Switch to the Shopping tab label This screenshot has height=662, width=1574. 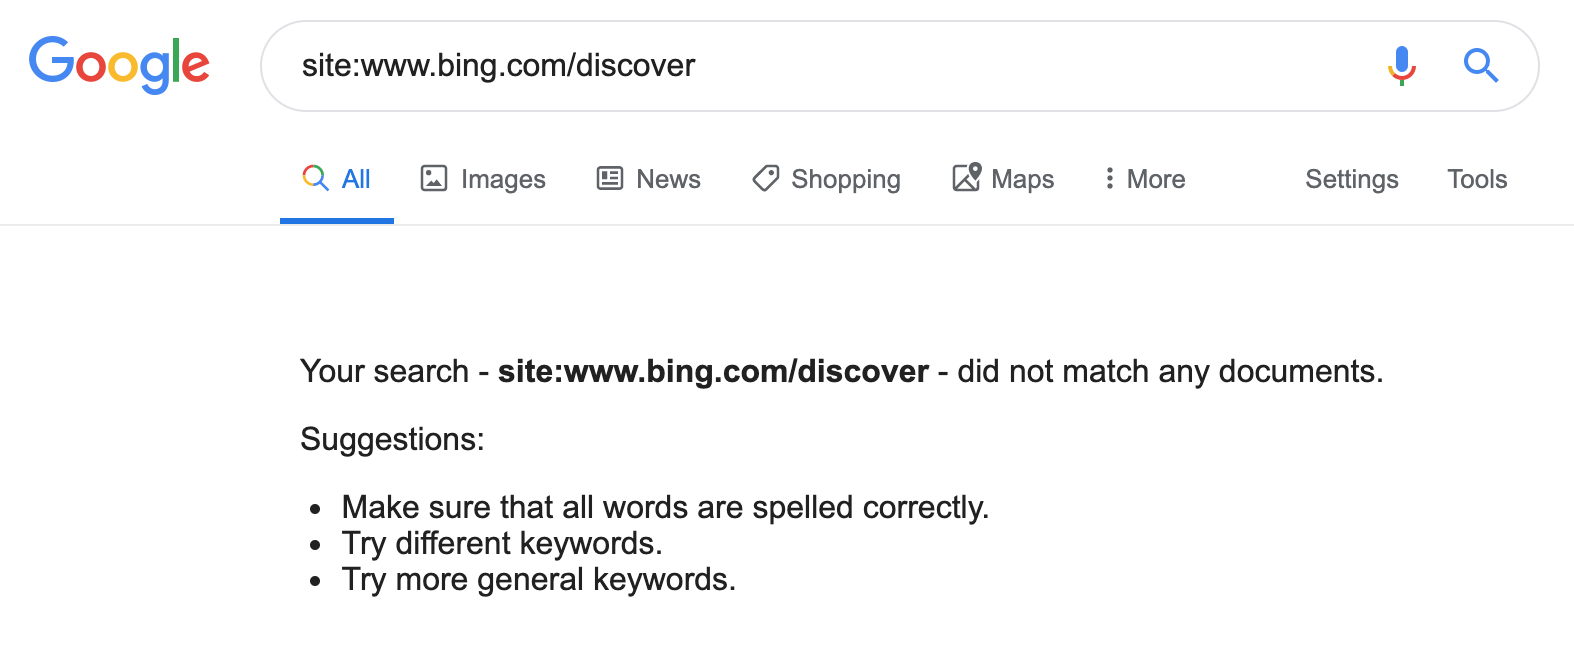[x=846, y=179]
